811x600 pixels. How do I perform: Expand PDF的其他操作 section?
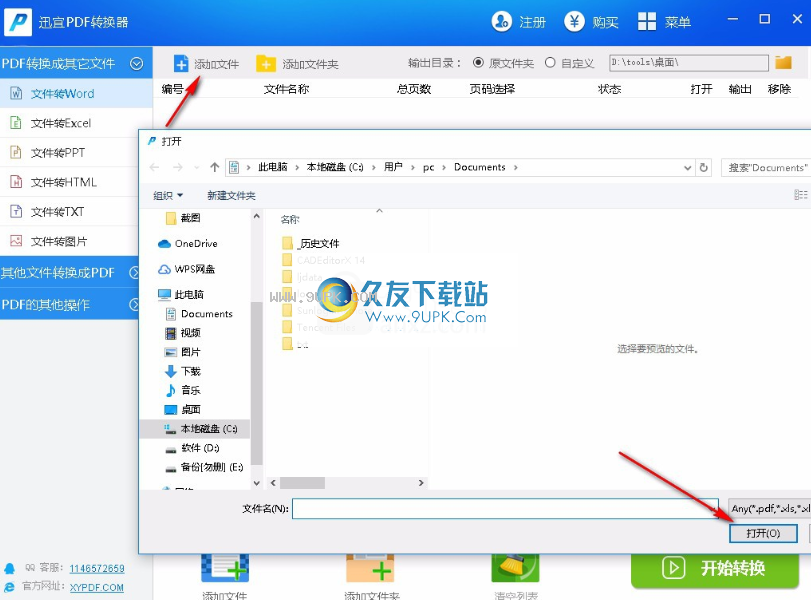point(69,304)
